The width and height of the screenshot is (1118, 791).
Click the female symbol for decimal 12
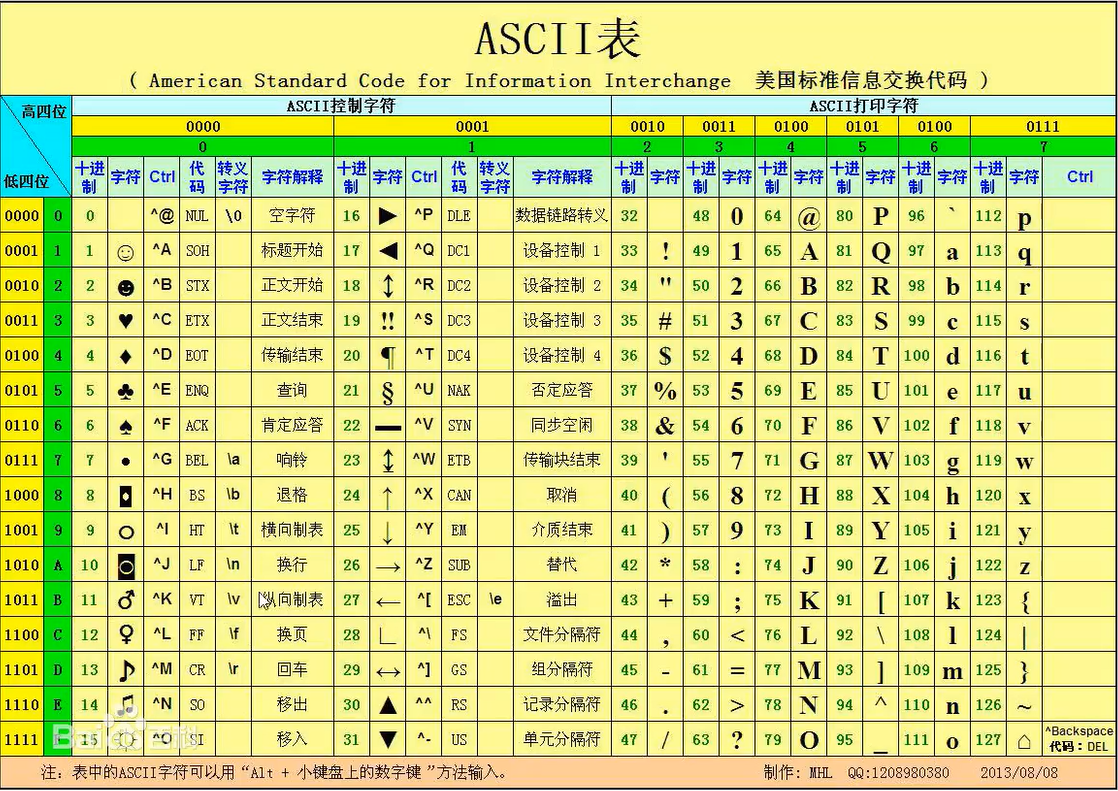125,635
